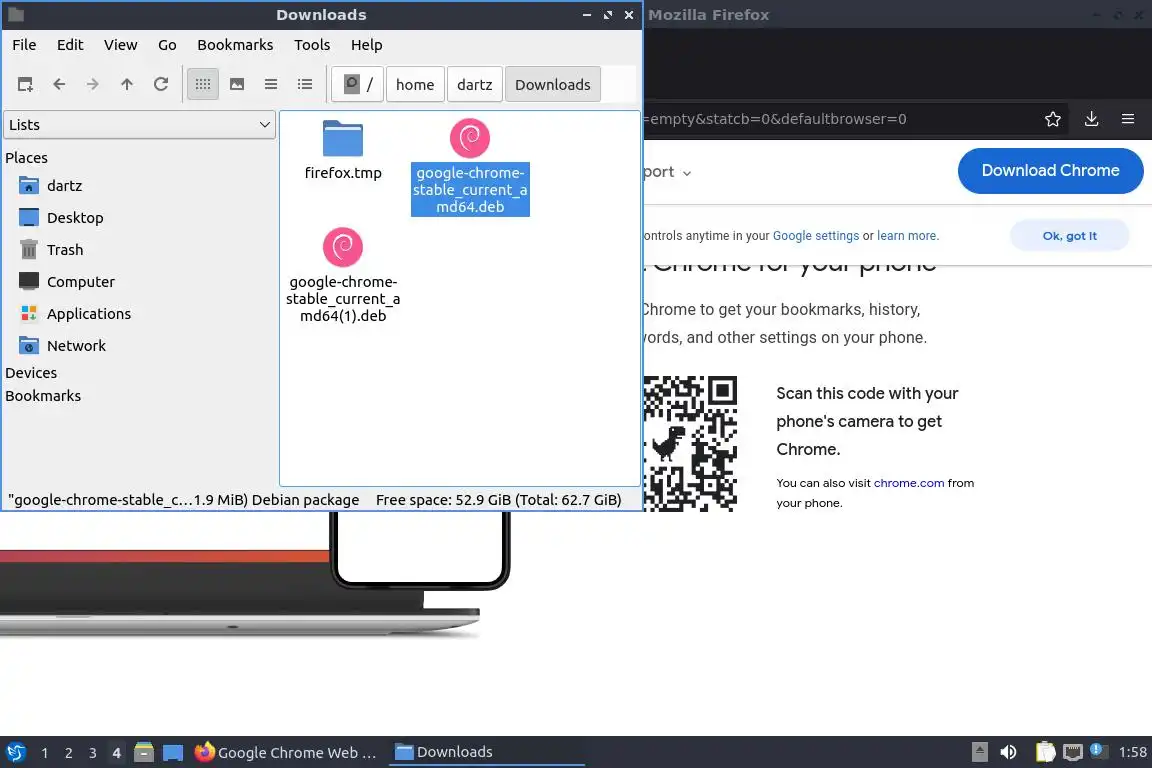The height and width of the screenshot is (768, 1152).
Task: Open the Go menu
Action: pyautogui.click(x=168, y=45)
